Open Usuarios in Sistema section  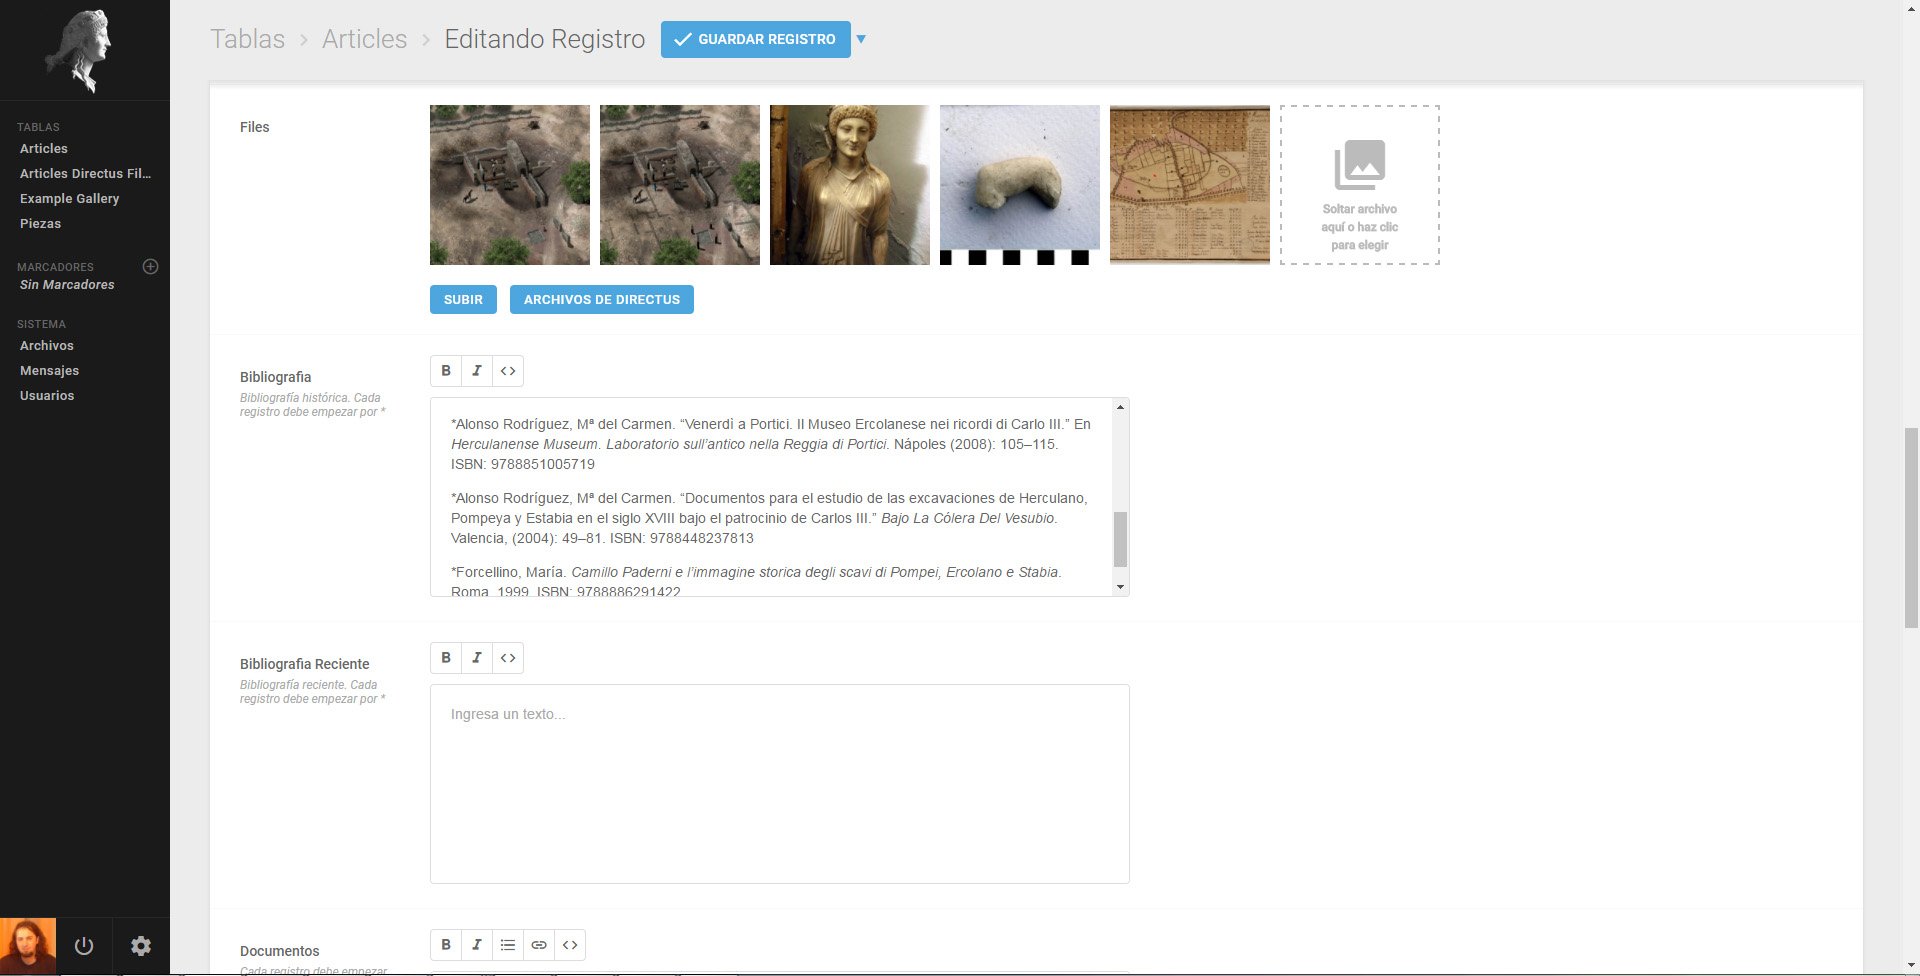tap(47, 395)
